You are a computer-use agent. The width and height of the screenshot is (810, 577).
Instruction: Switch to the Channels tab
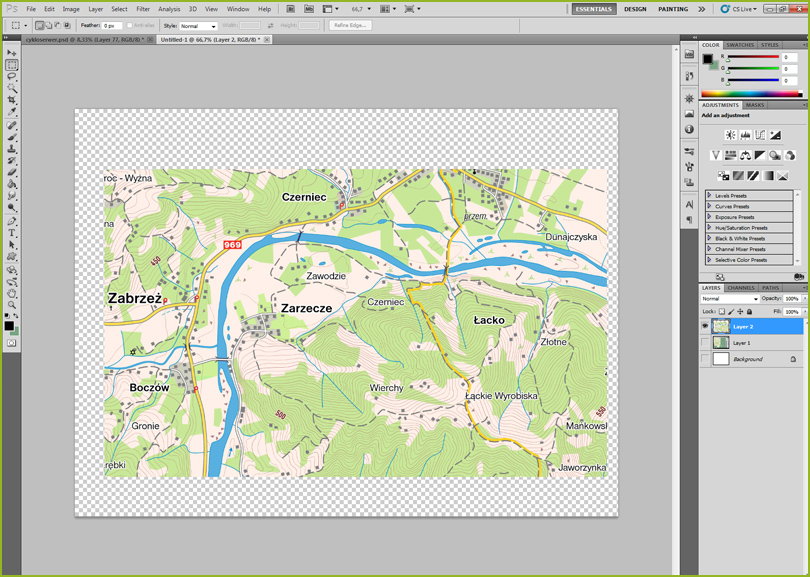(x=741, y=288)
